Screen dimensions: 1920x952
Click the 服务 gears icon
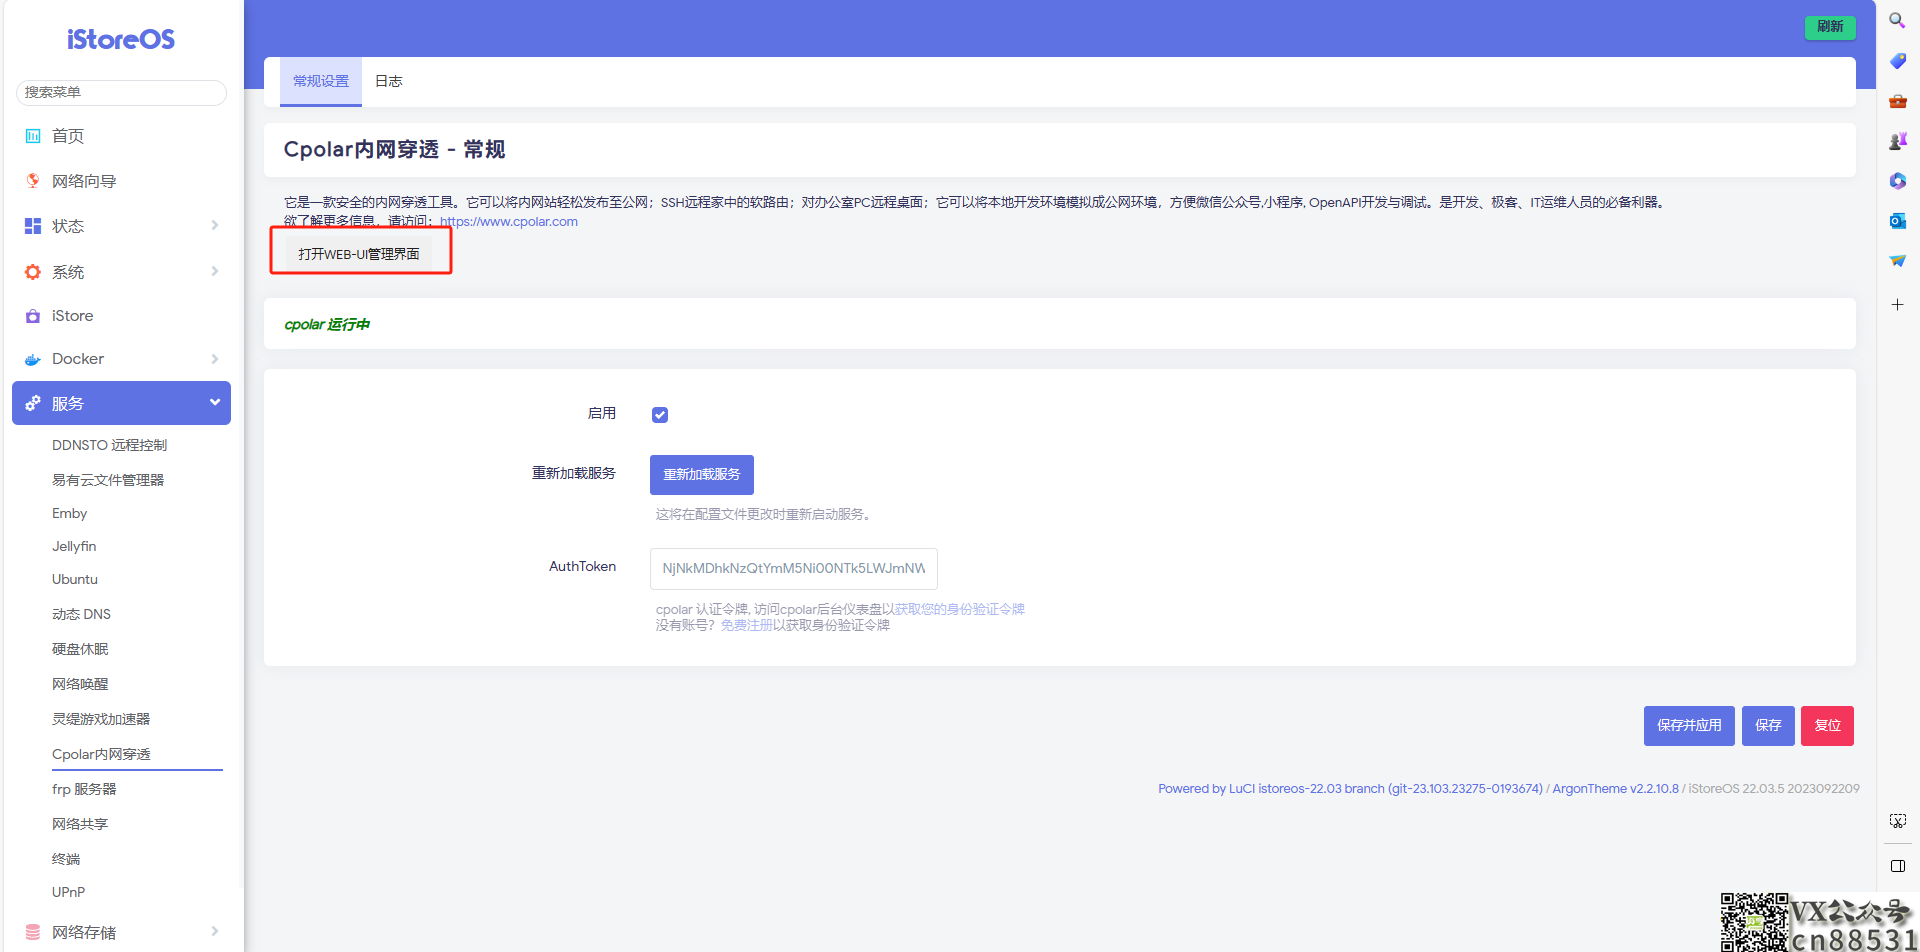point(33,403)
